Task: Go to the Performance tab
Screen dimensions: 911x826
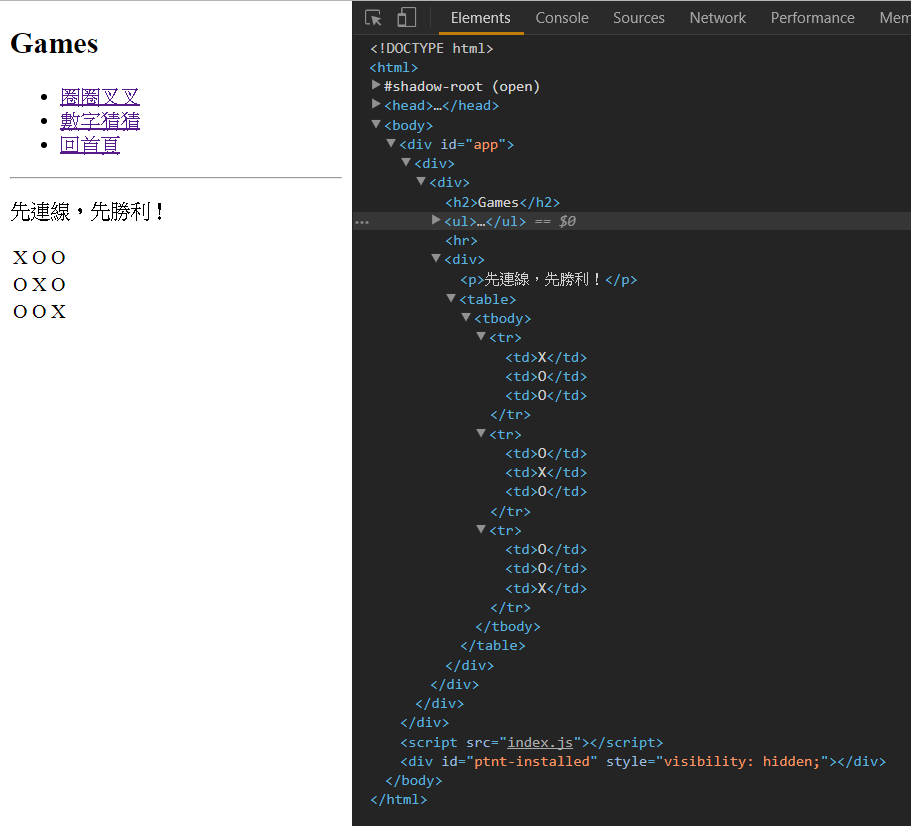Action: pos(812,18)
